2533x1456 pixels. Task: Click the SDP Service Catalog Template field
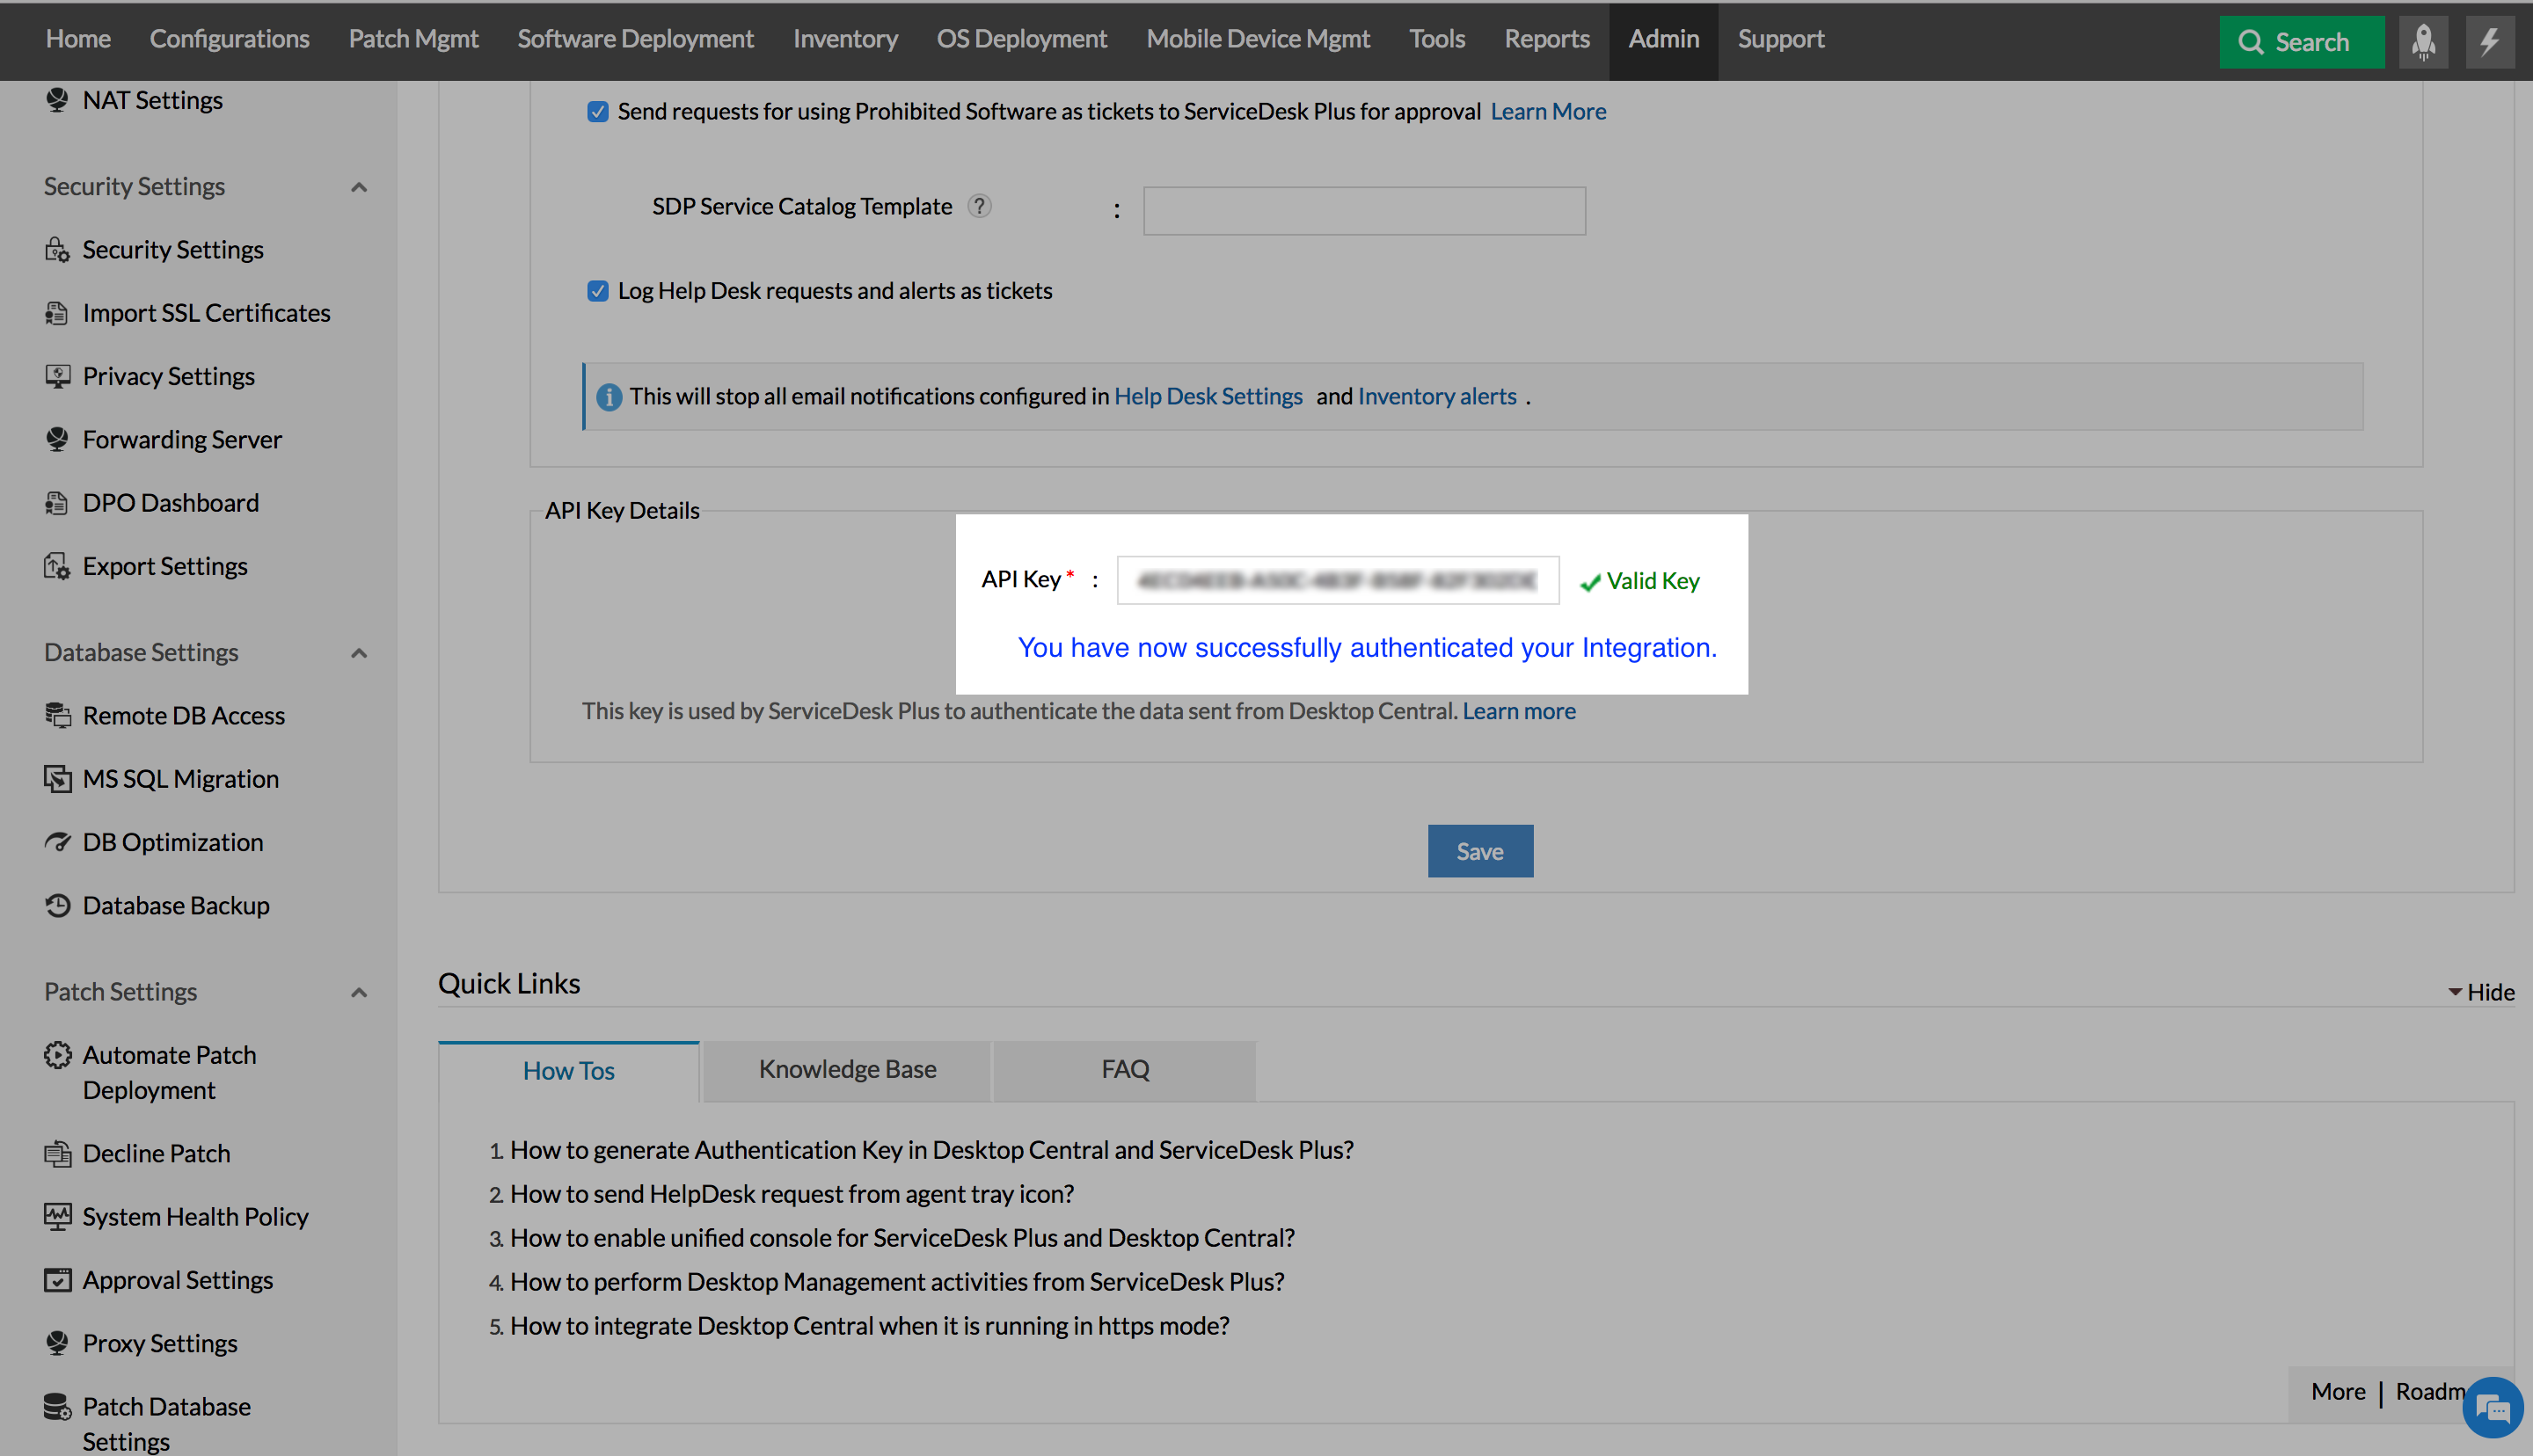(x=1363, y=211)
